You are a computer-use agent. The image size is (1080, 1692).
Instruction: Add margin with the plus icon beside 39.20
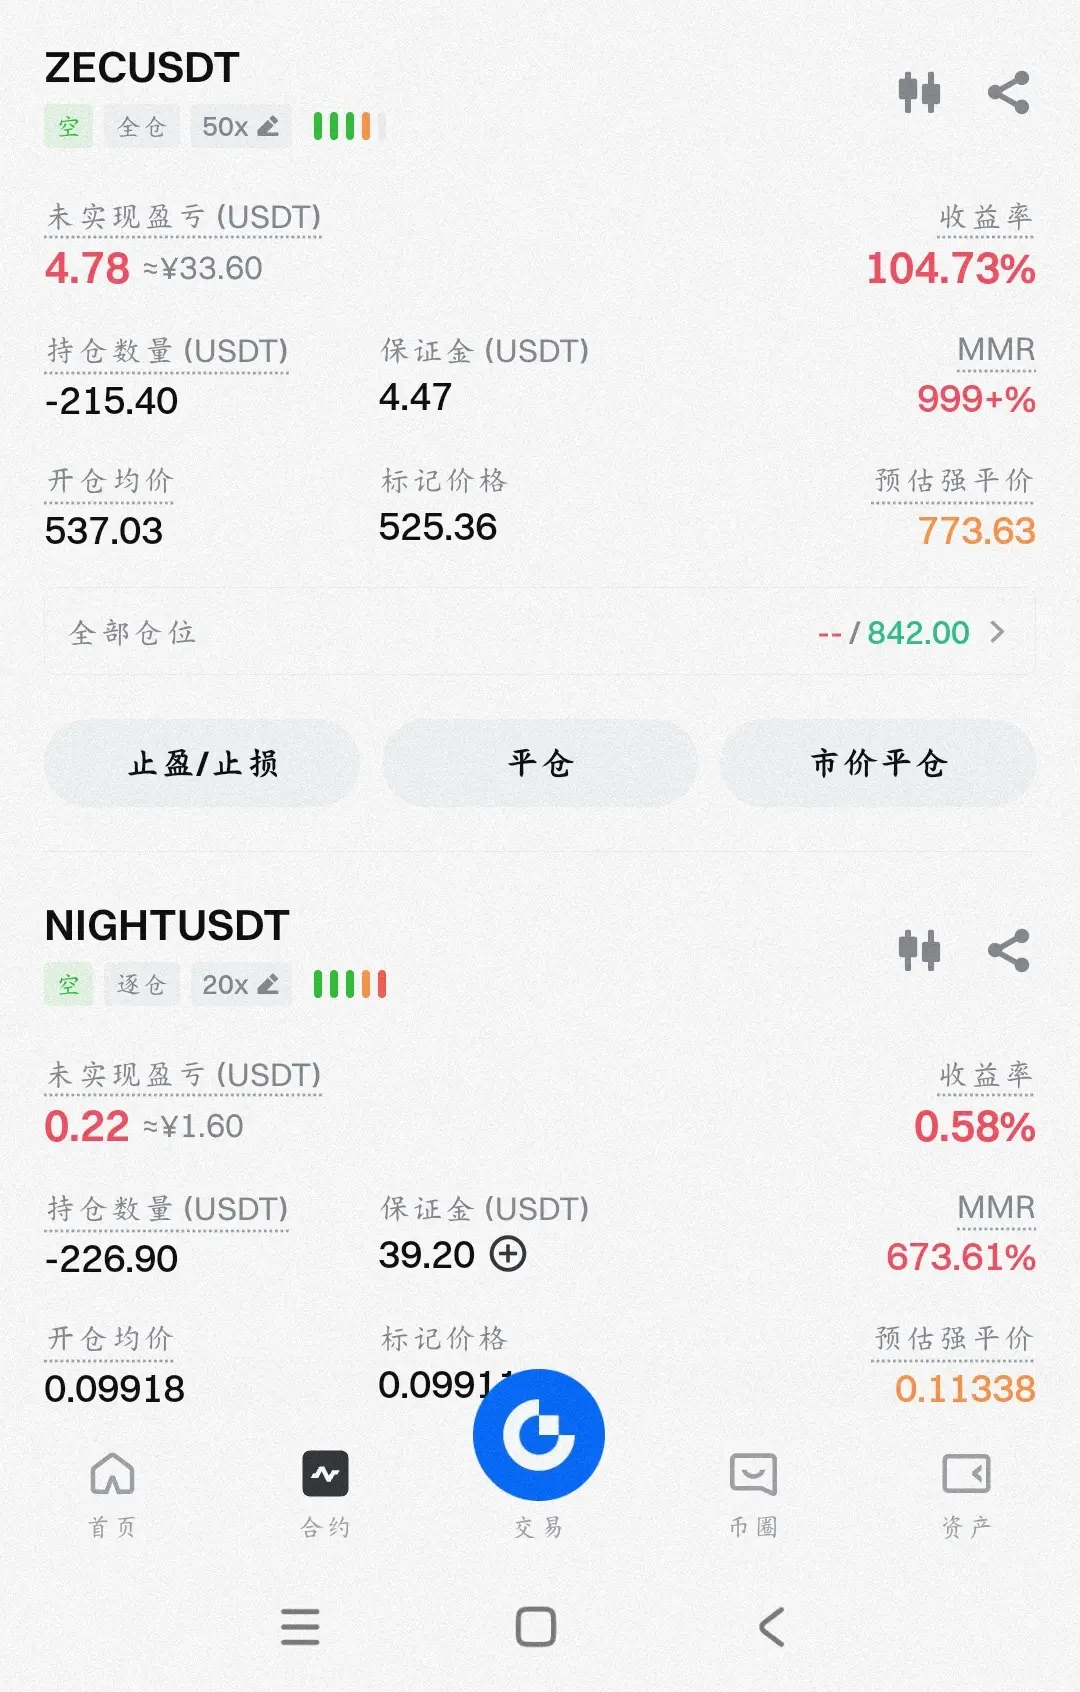click(508, 1254)
